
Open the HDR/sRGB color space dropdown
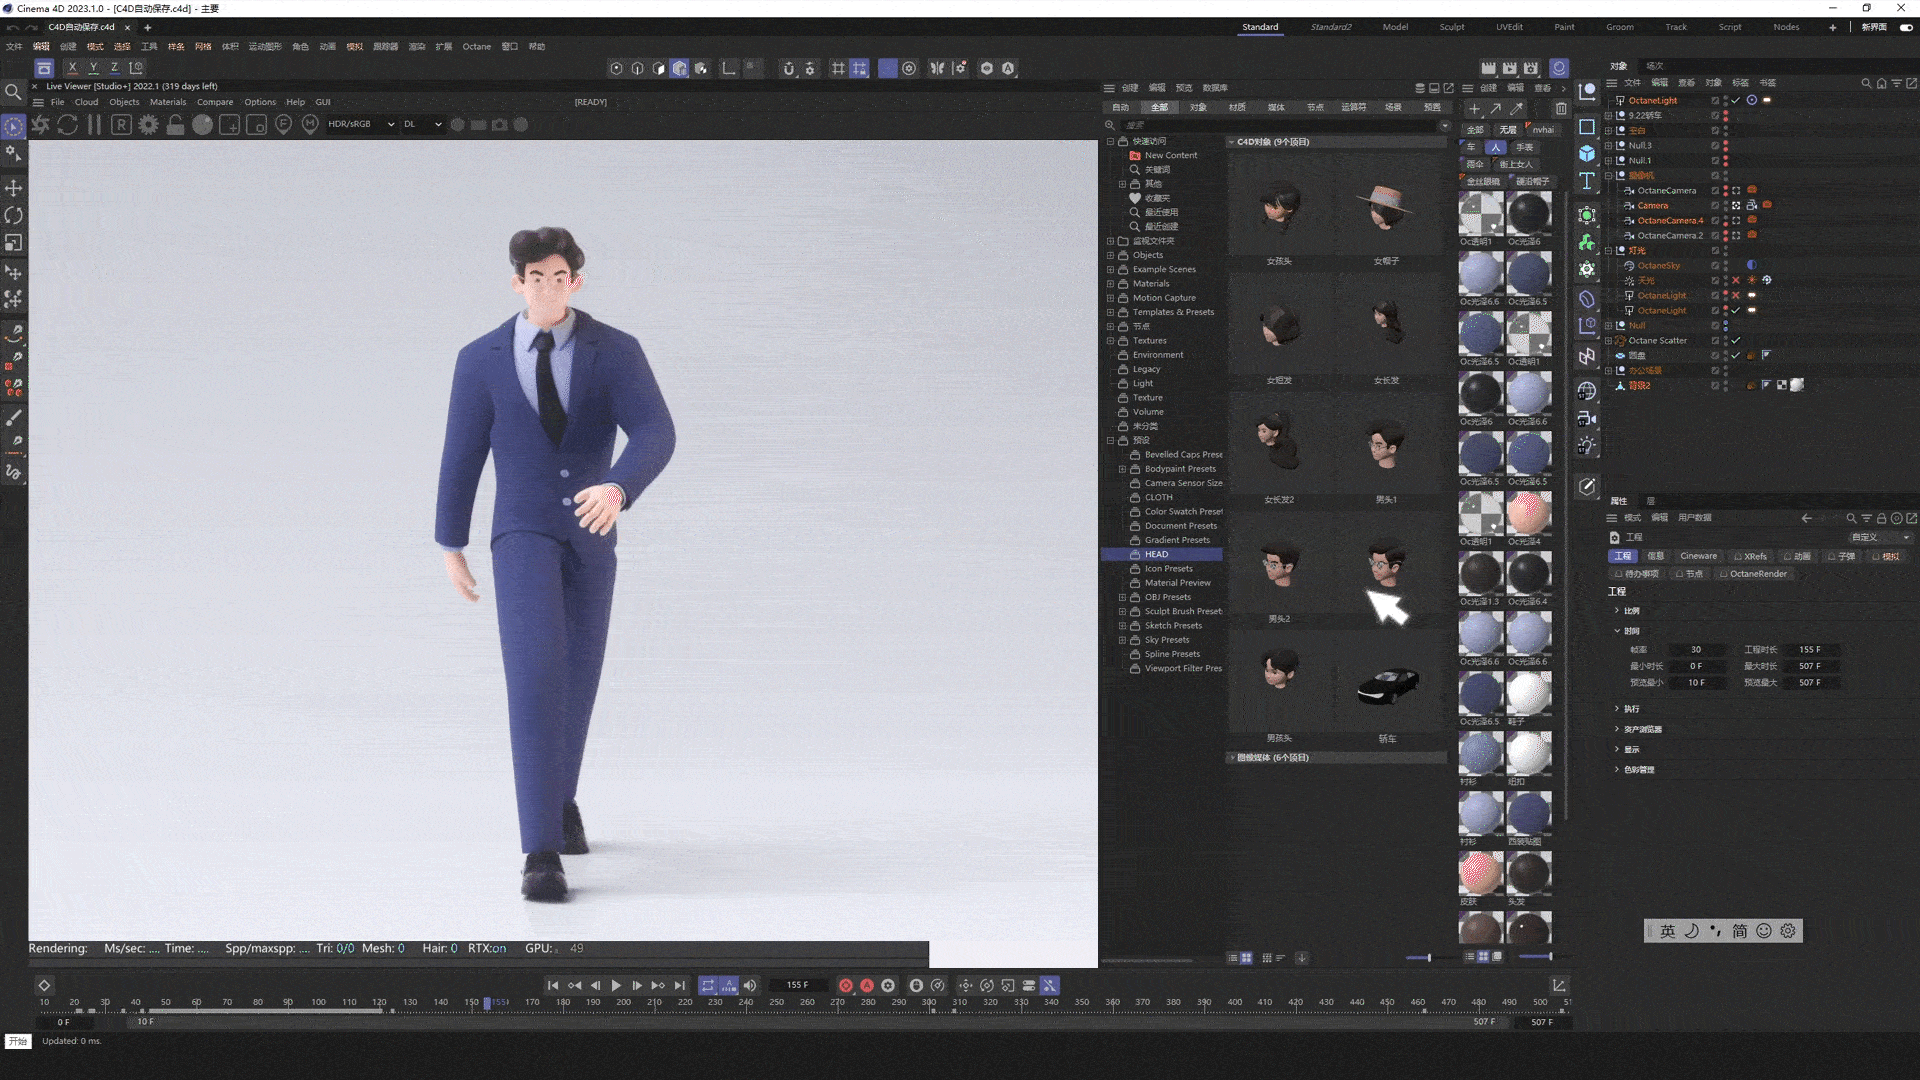[x=360, y=125]
